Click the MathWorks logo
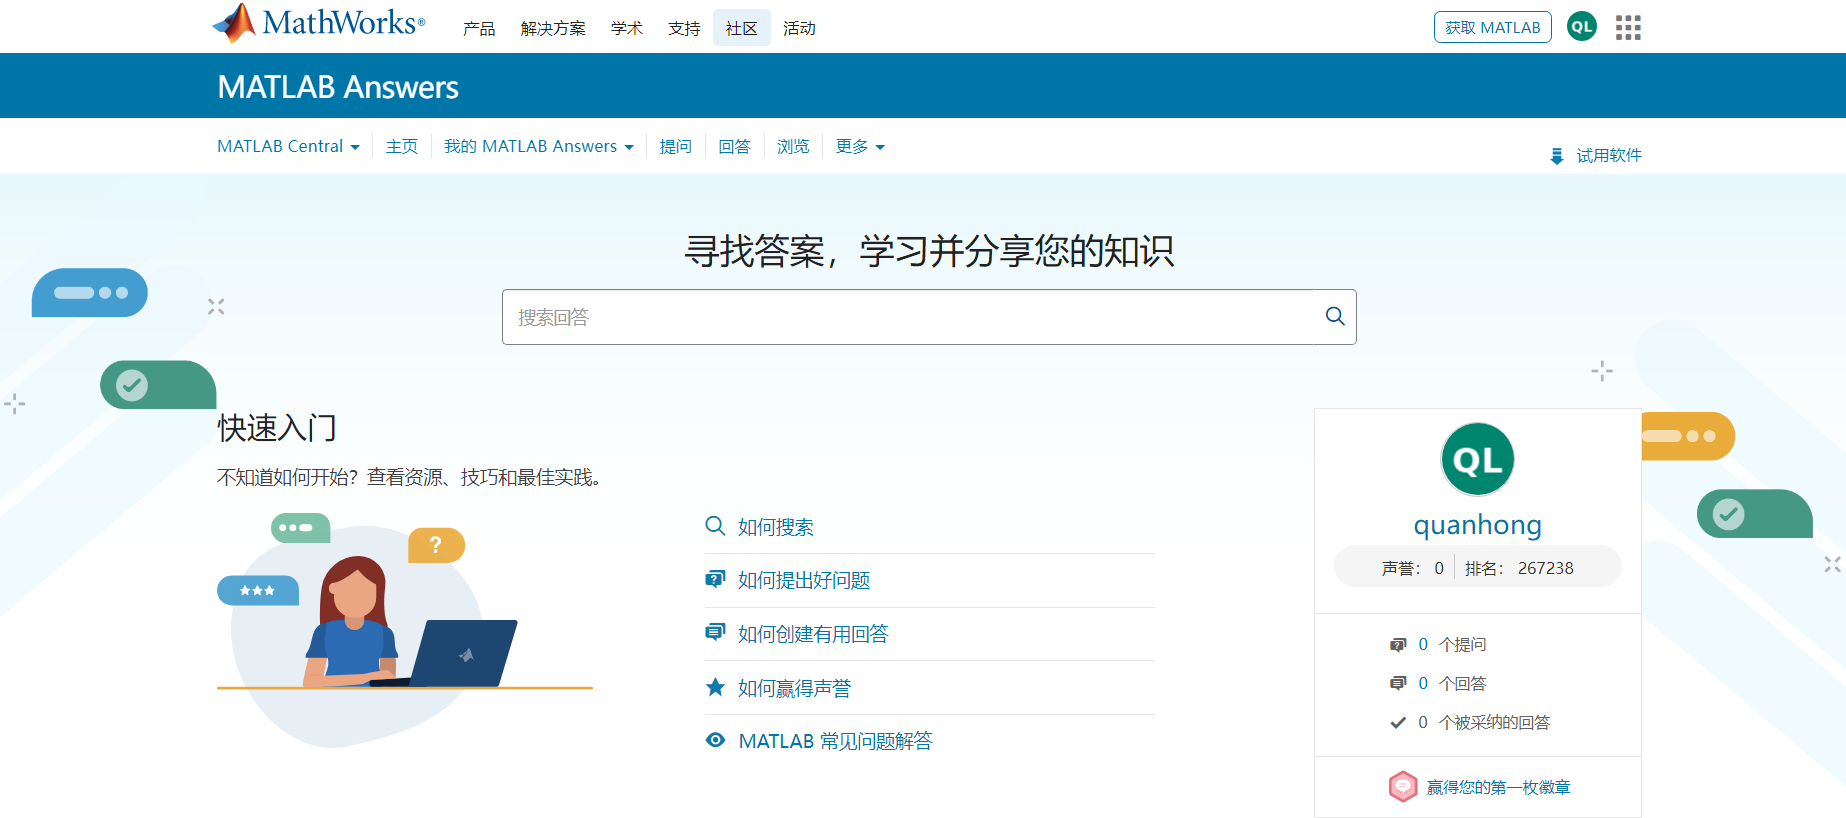The image size is (1846, 818). (x=318, y=23)
